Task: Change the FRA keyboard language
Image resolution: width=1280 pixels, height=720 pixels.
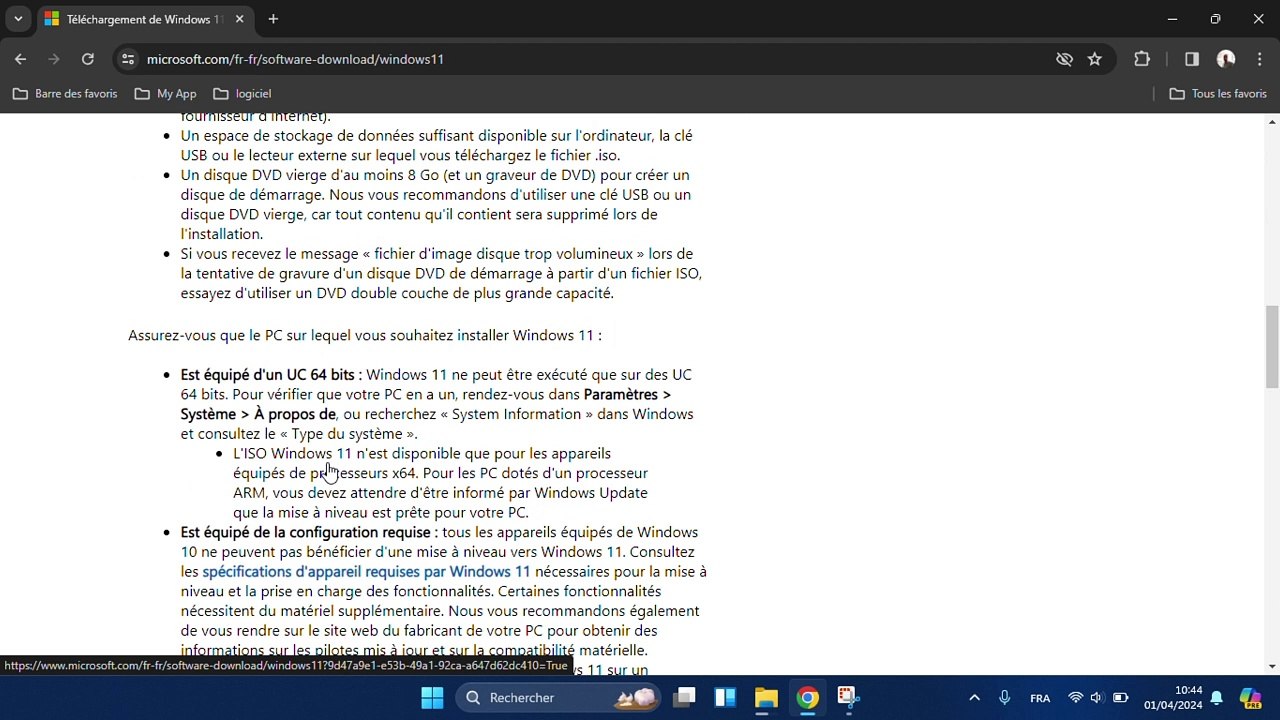Action: coord(1040,698)
